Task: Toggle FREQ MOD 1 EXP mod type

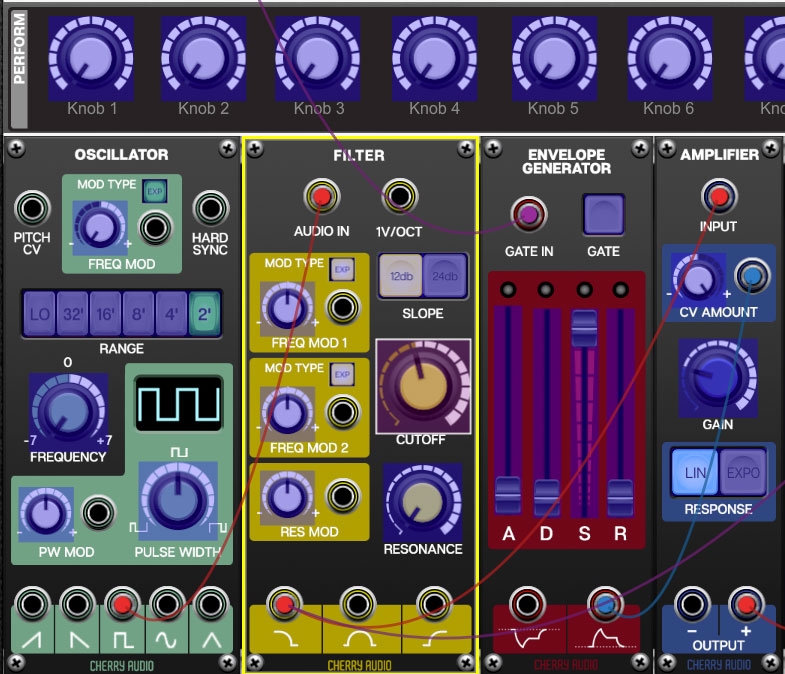Action: click(x=342, y=269)
